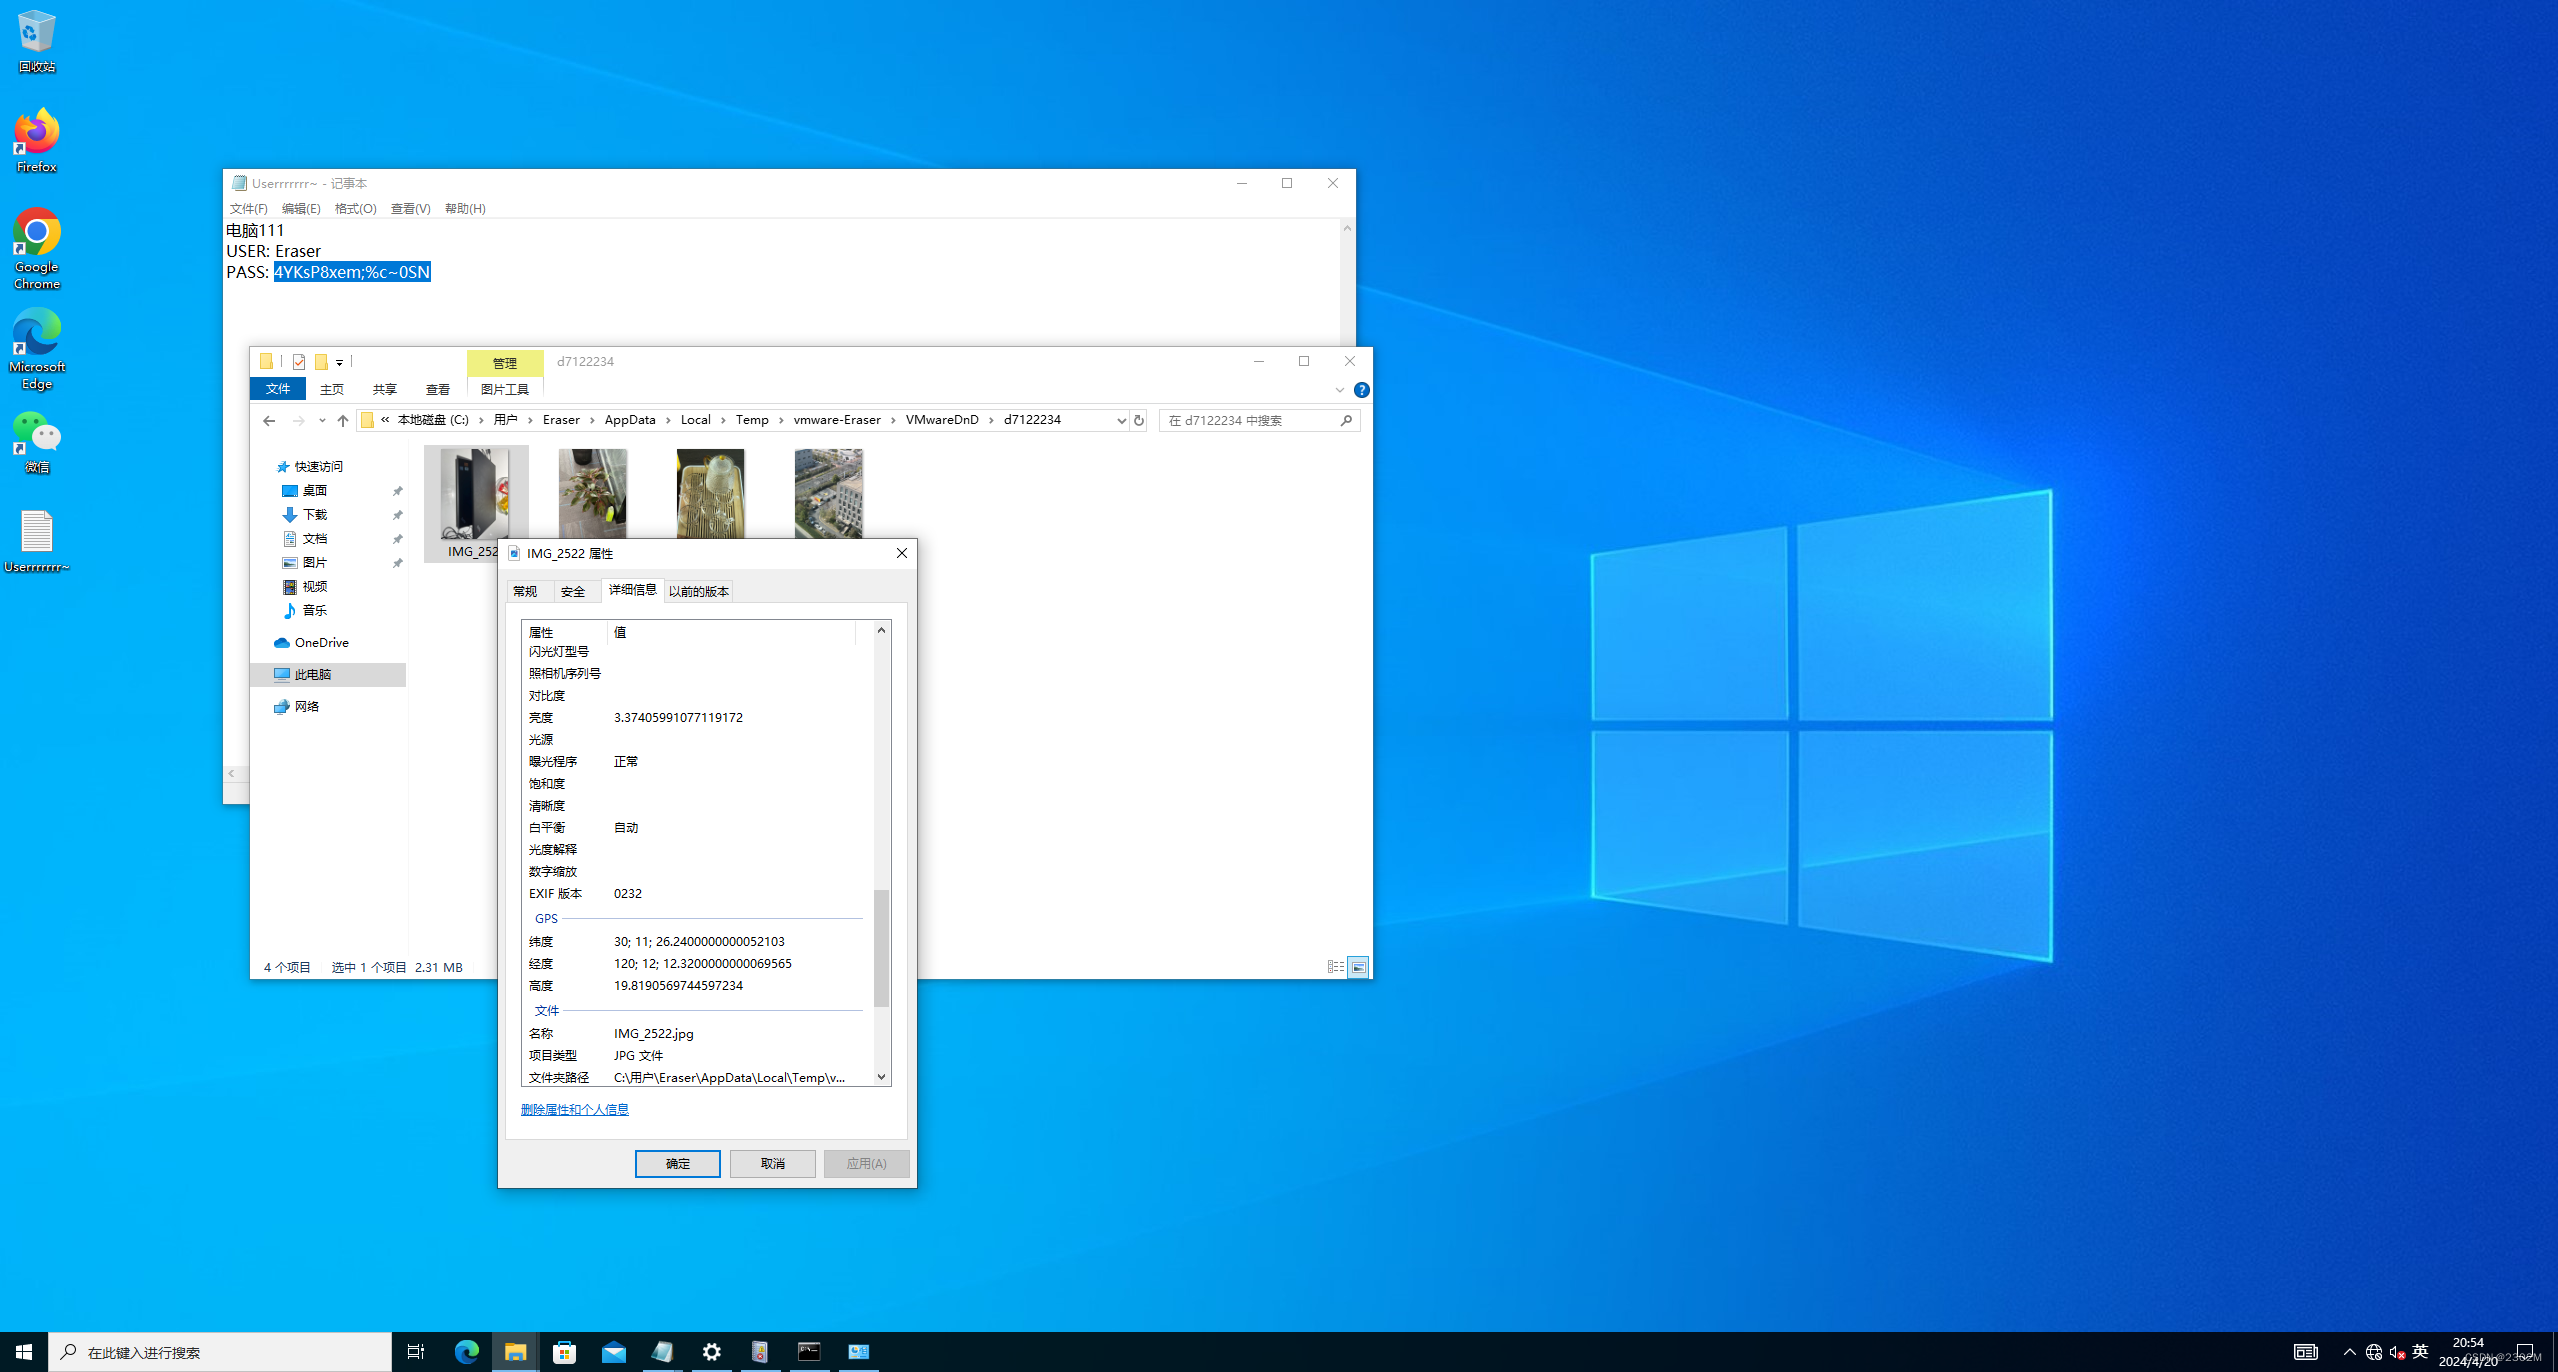
Task: Open the 格式(O) menu in Notepad
Action: [355, 209]
